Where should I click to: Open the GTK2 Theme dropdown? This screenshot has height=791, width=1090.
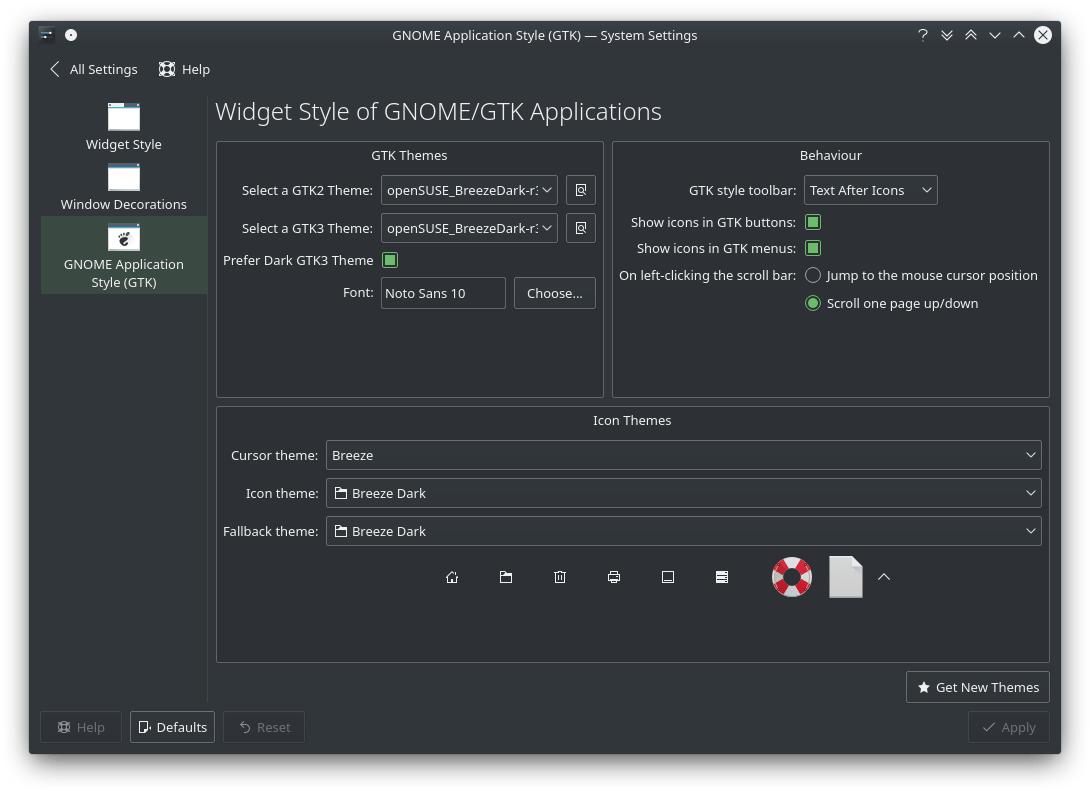[x=469, y=190]
